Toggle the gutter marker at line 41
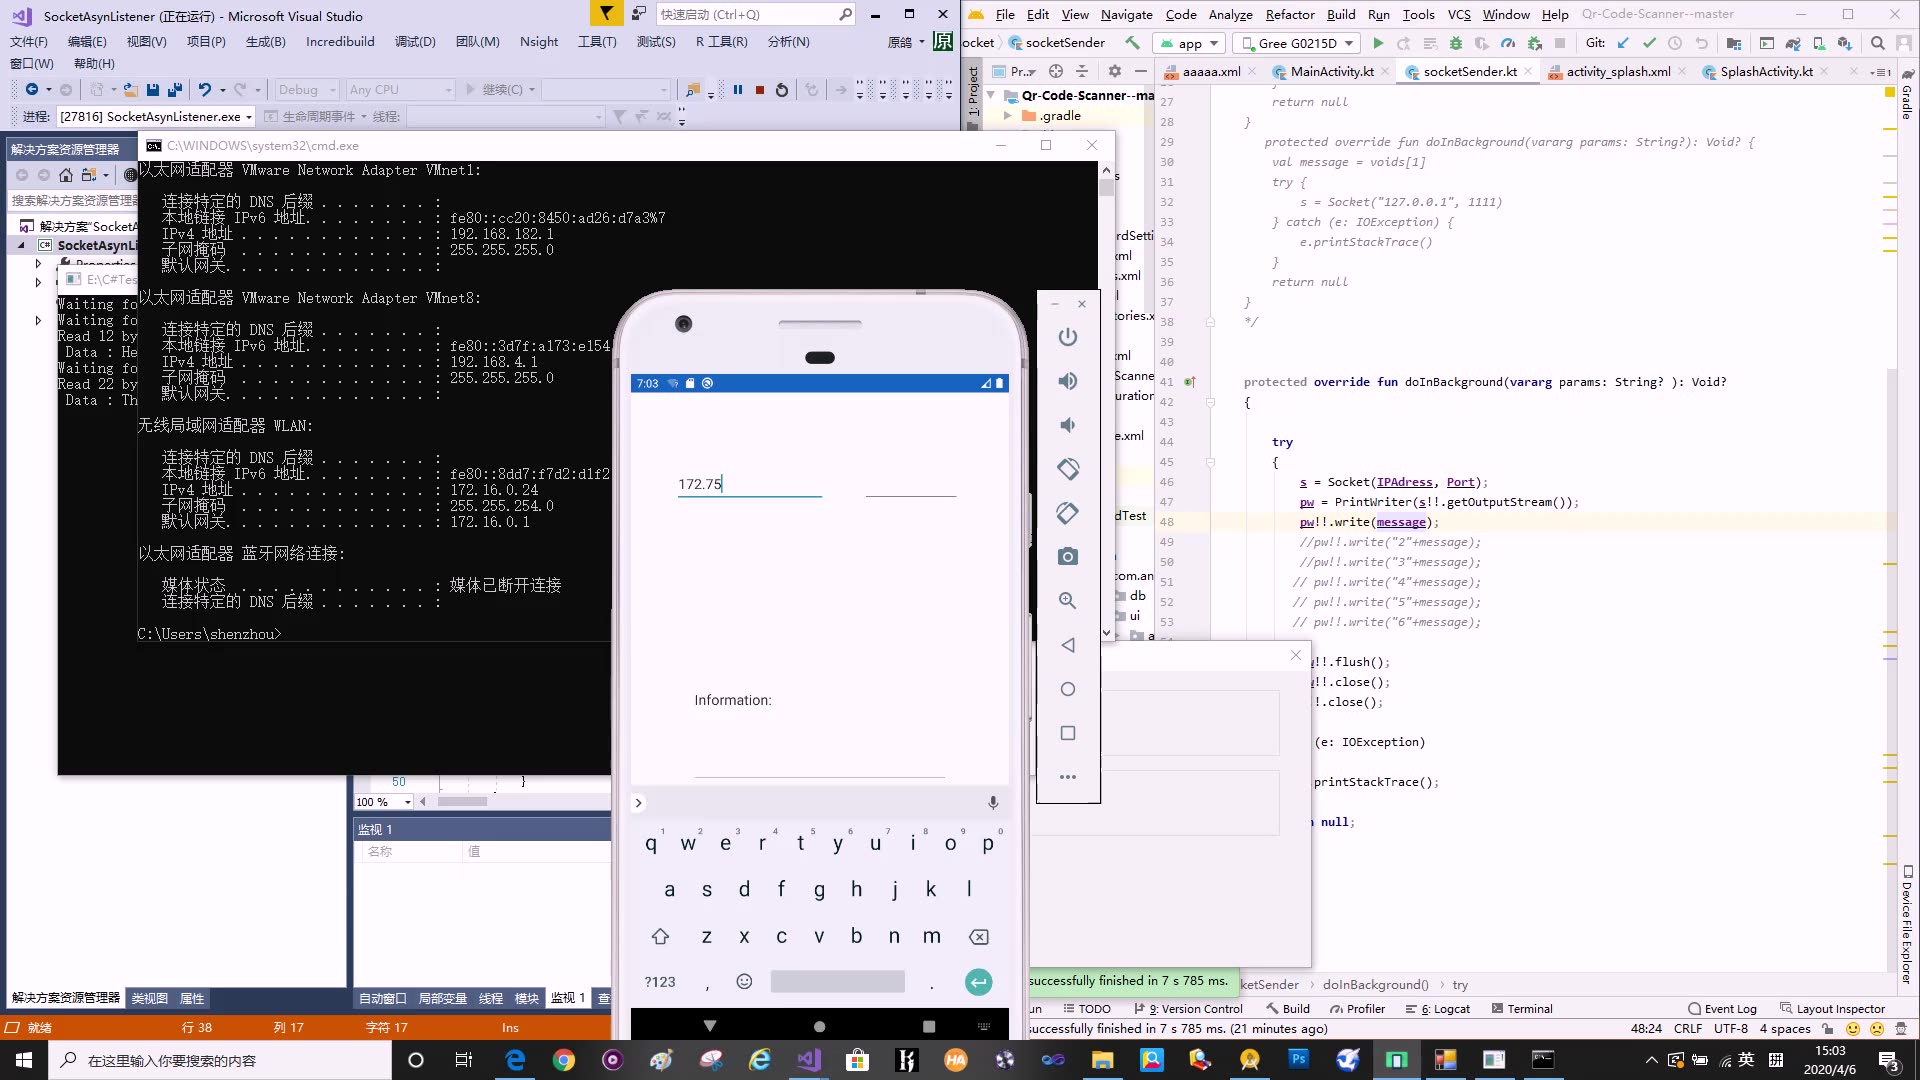1920x1080 pixels. tap(1190, 381)
